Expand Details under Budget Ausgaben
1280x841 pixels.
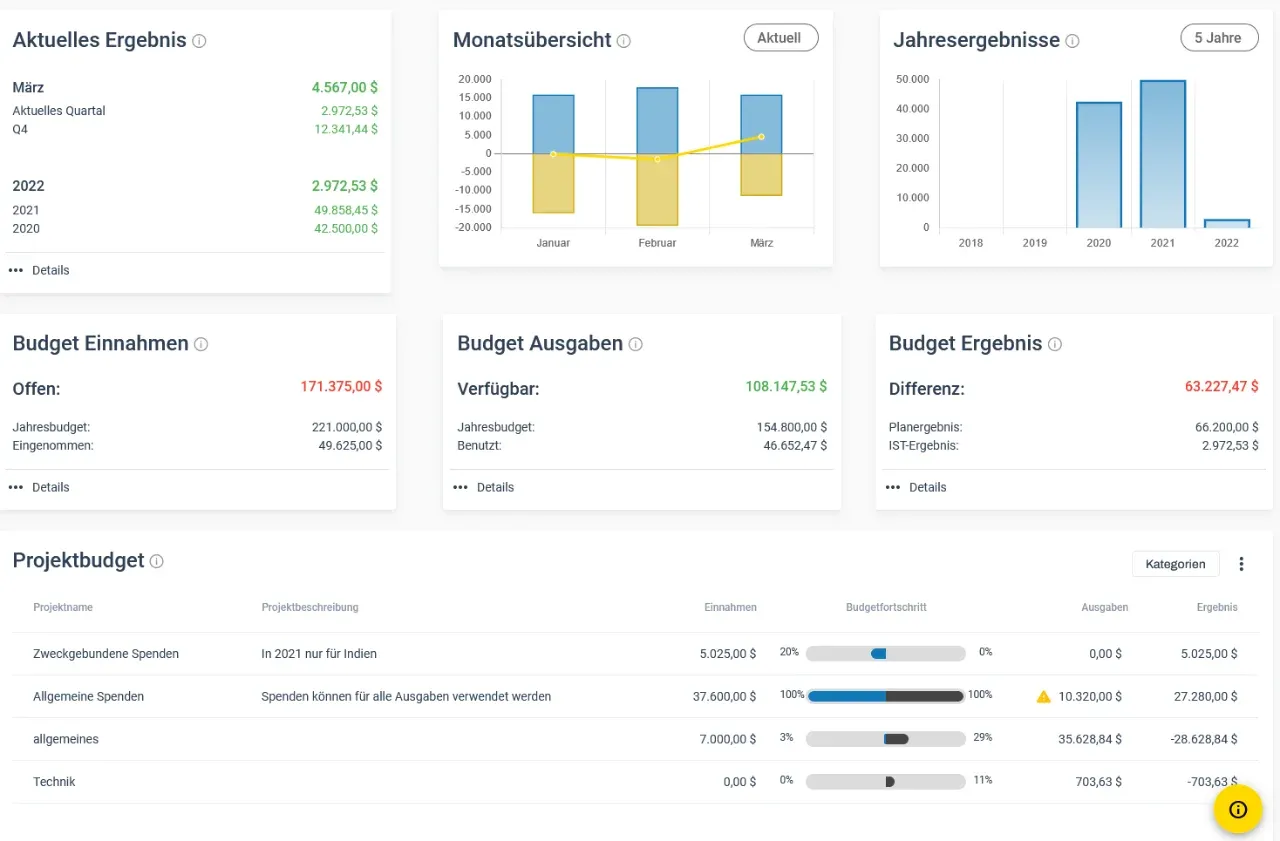484,487
